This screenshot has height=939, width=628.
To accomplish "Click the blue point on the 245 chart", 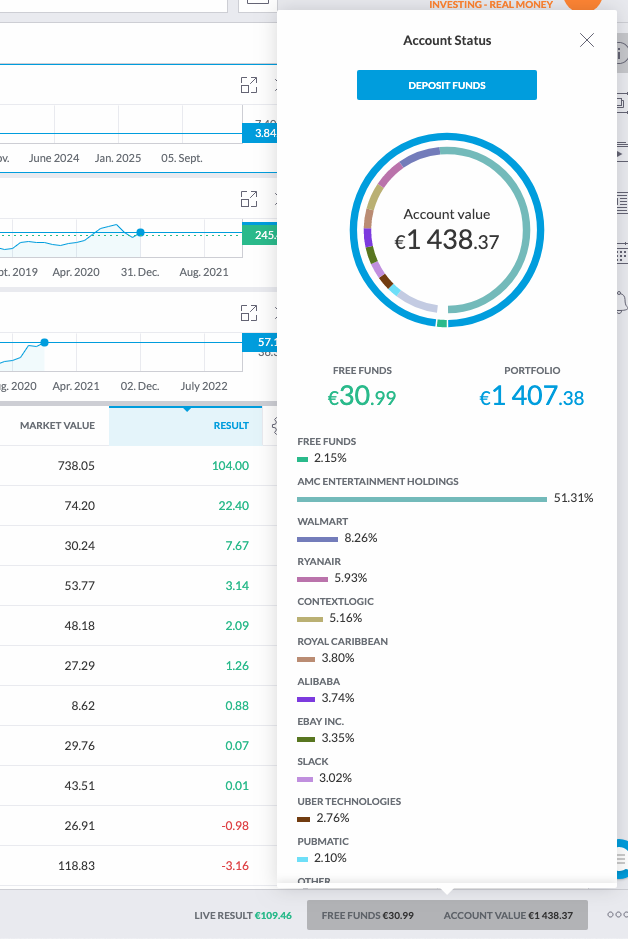I will click(x=140, y=232).
